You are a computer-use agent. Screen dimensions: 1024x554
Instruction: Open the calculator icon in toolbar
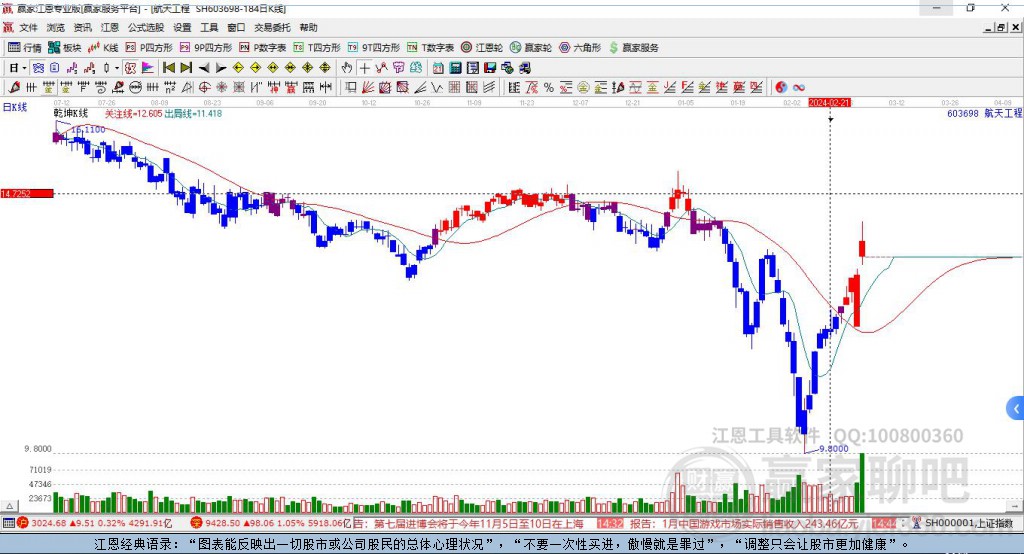pos(455,67)
